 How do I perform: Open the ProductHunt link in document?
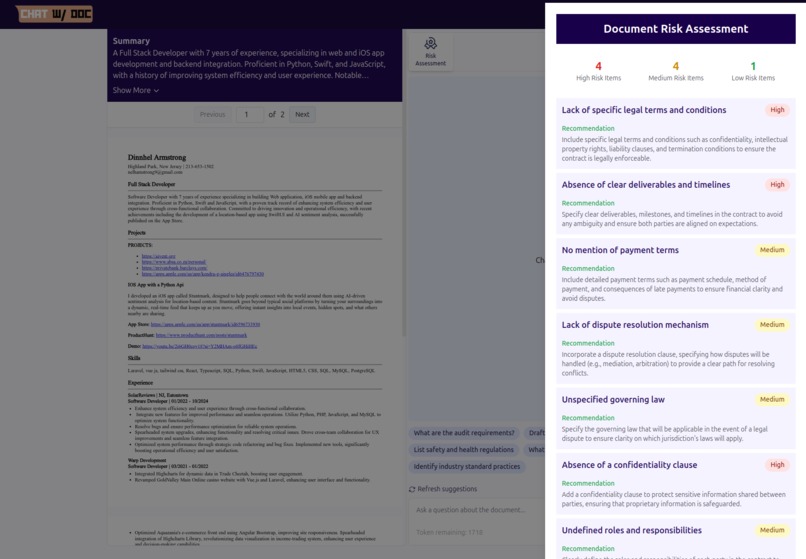pyautogui.click(x=201, y=335)
